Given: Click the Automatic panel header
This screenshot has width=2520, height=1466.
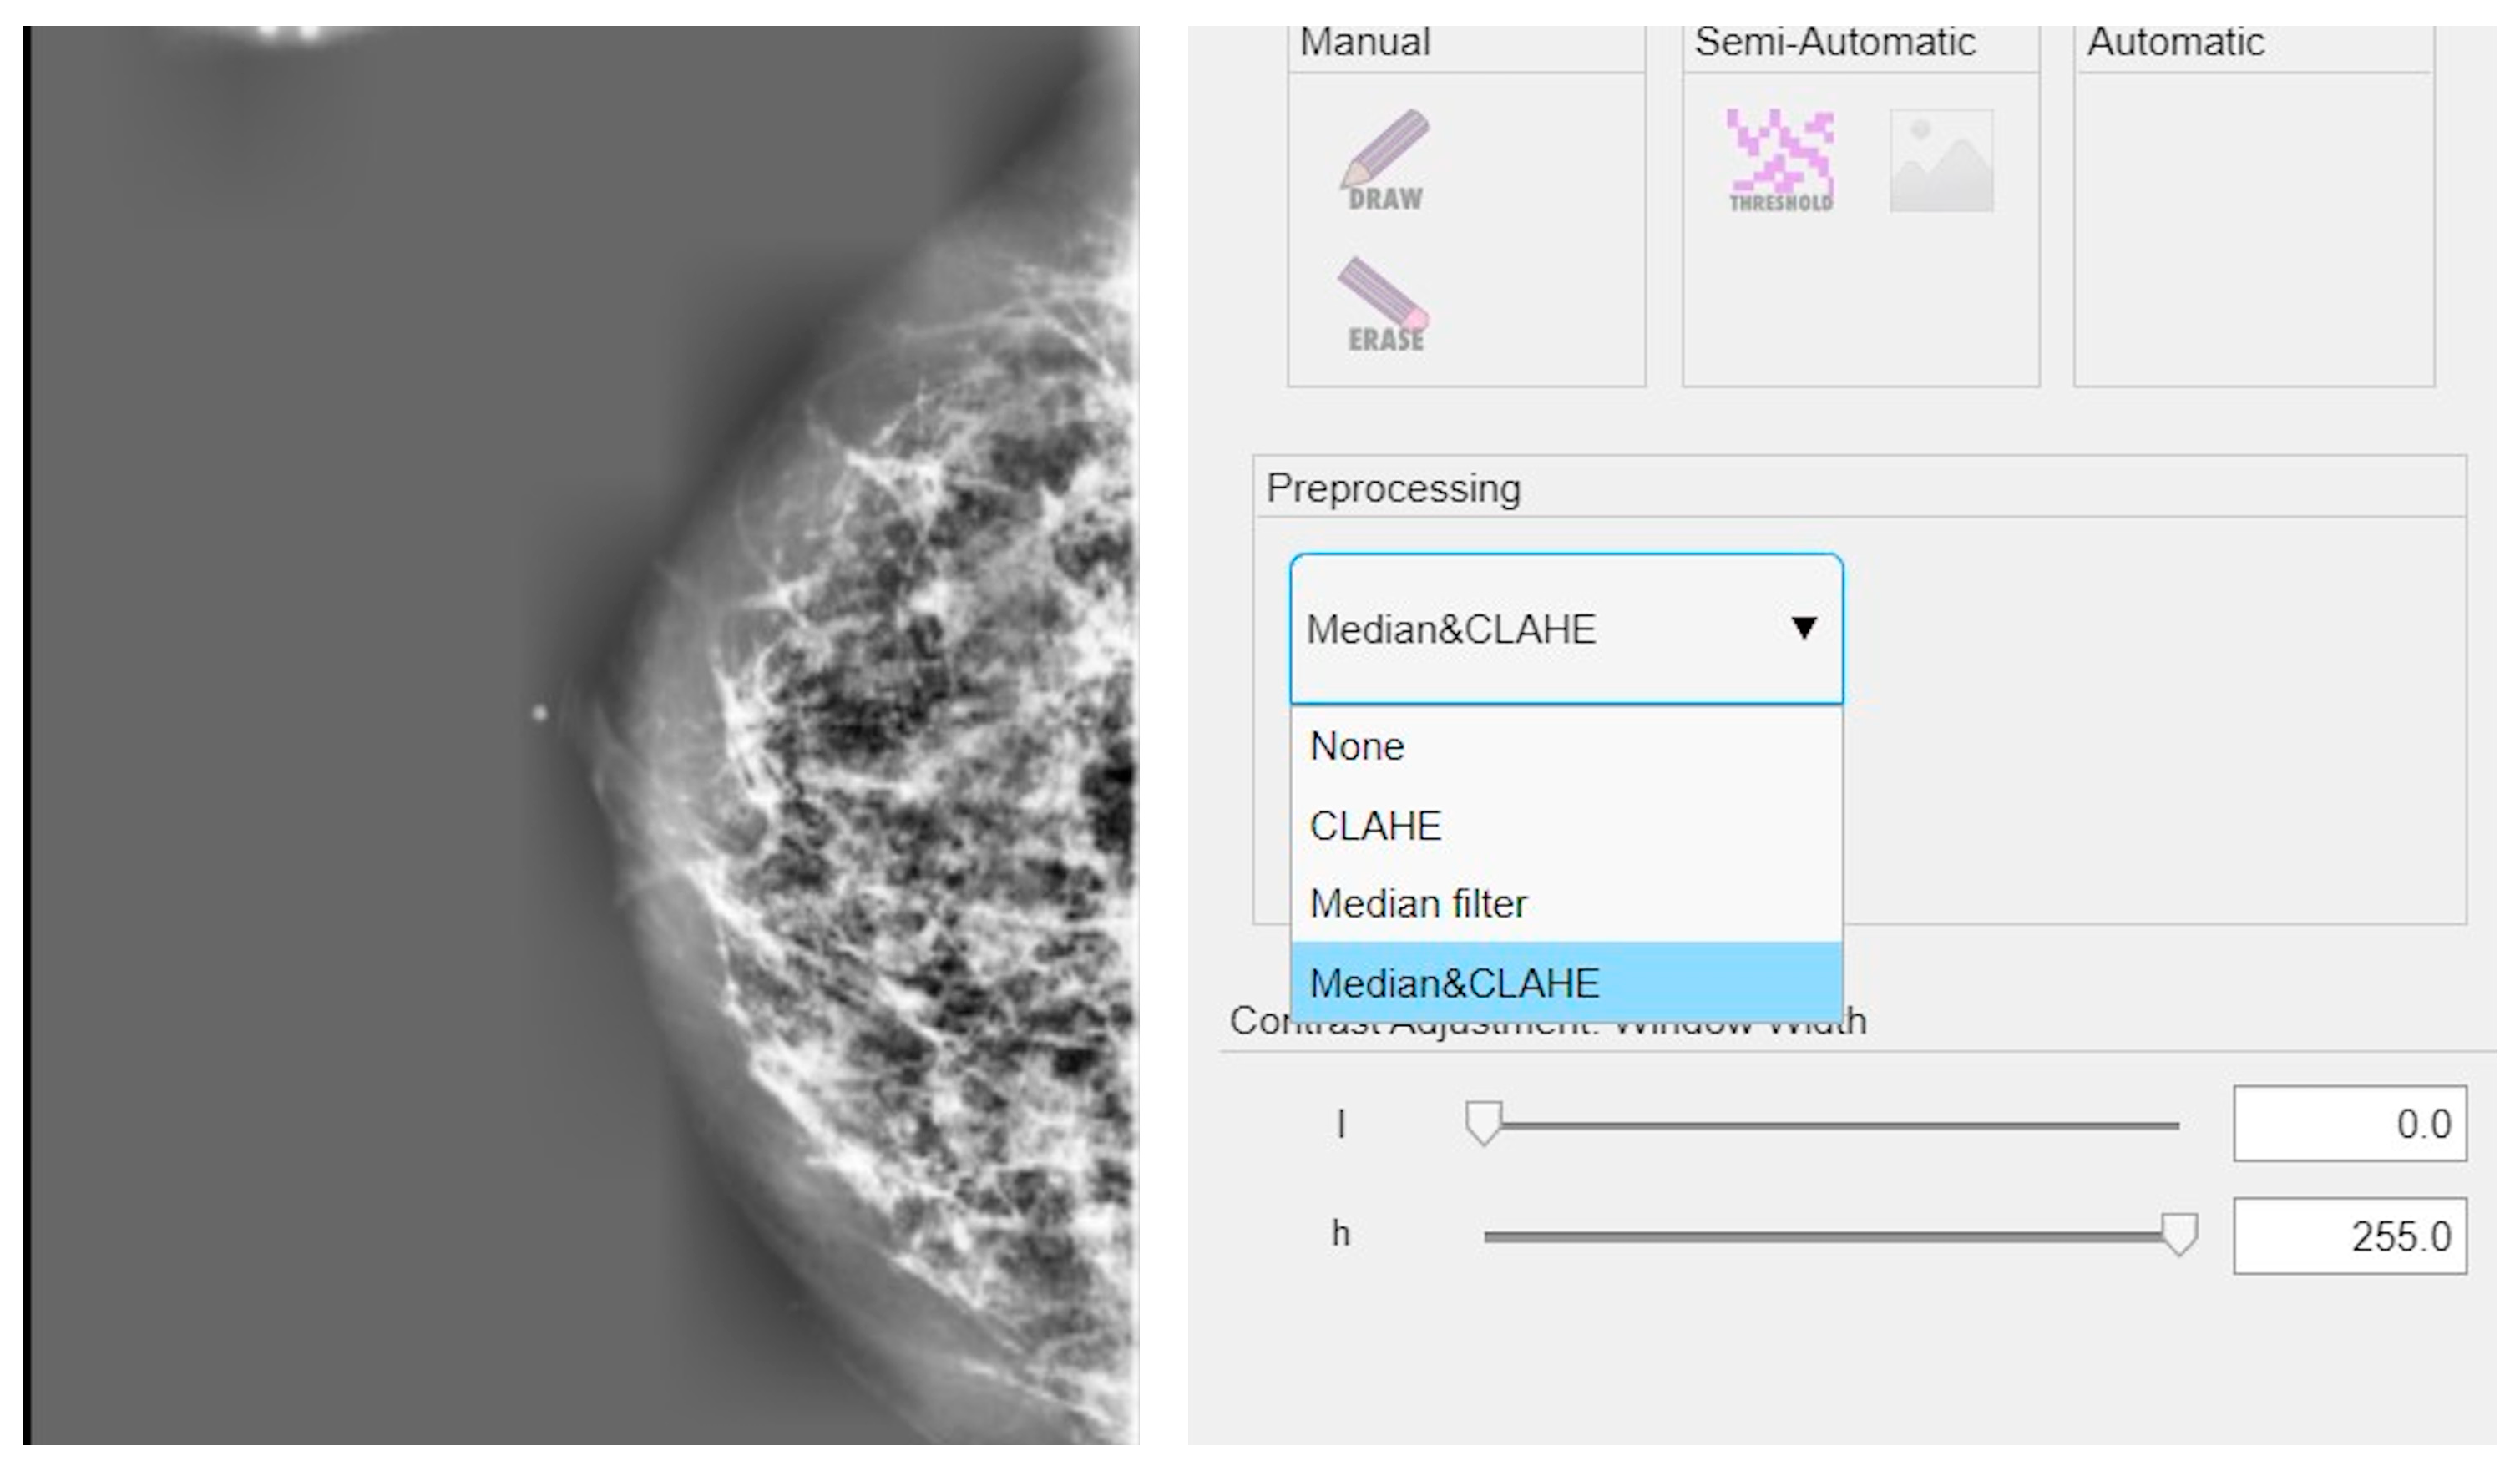Looking at the screenshot, I should tap(2175, 42).
